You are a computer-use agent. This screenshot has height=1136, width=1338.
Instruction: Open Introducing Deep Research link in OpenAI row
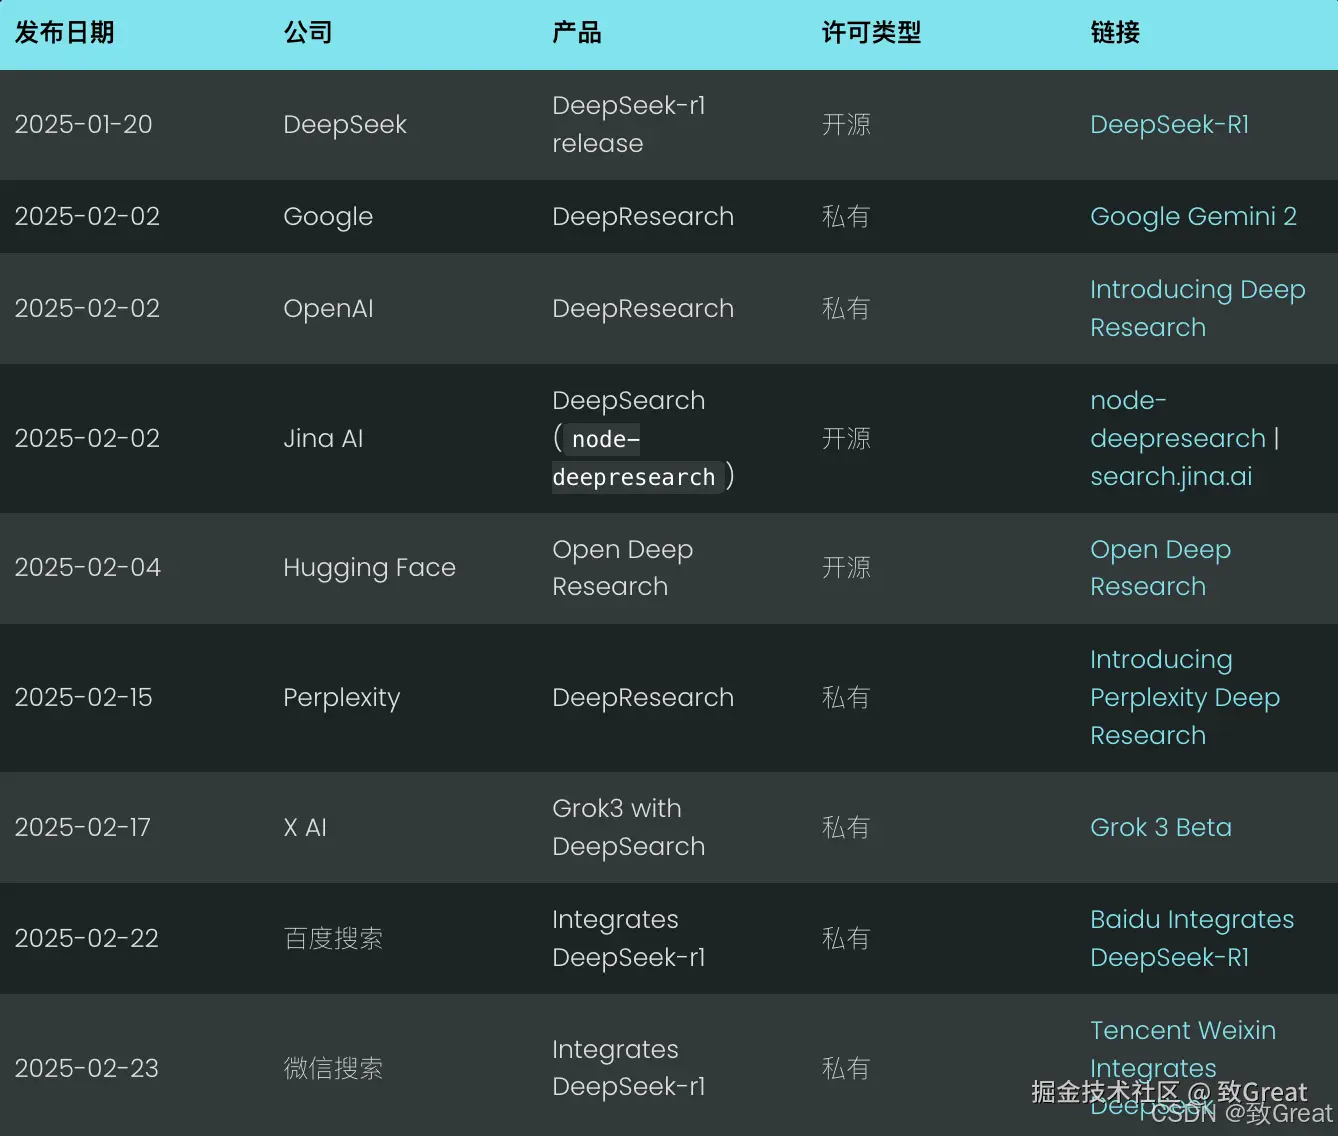pos(1197,308)
